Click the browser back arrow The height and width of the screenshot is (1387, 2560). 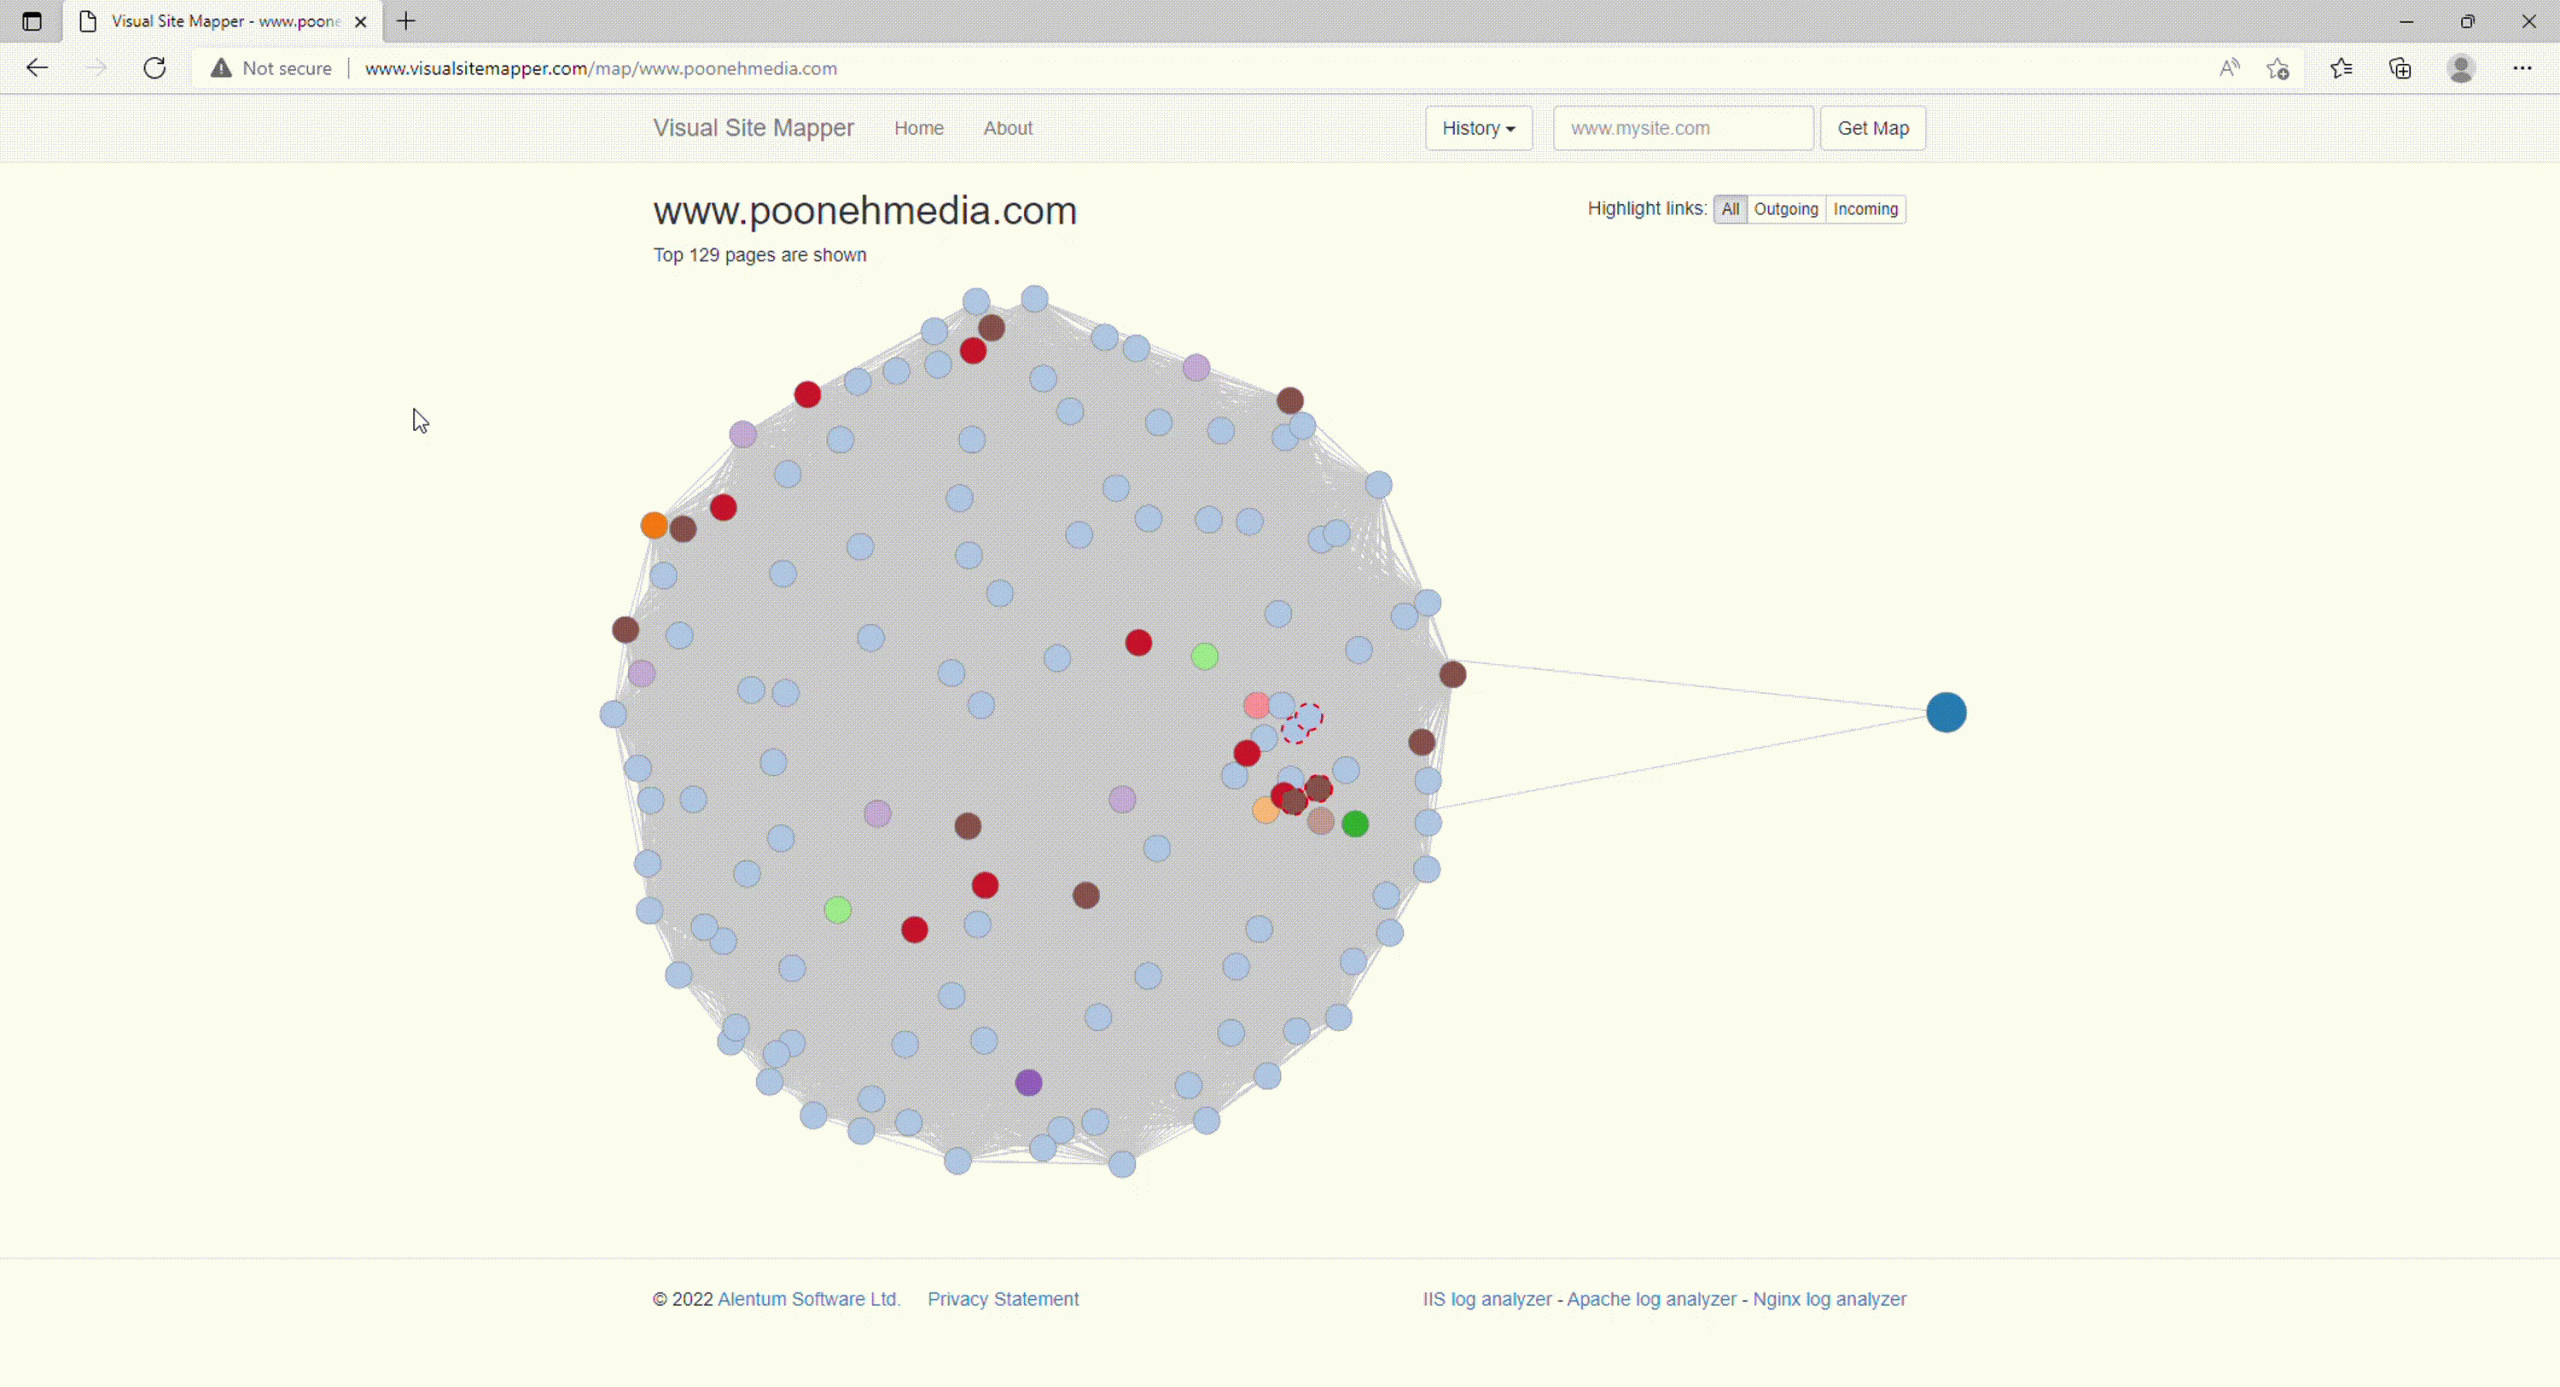click(37, 68)
